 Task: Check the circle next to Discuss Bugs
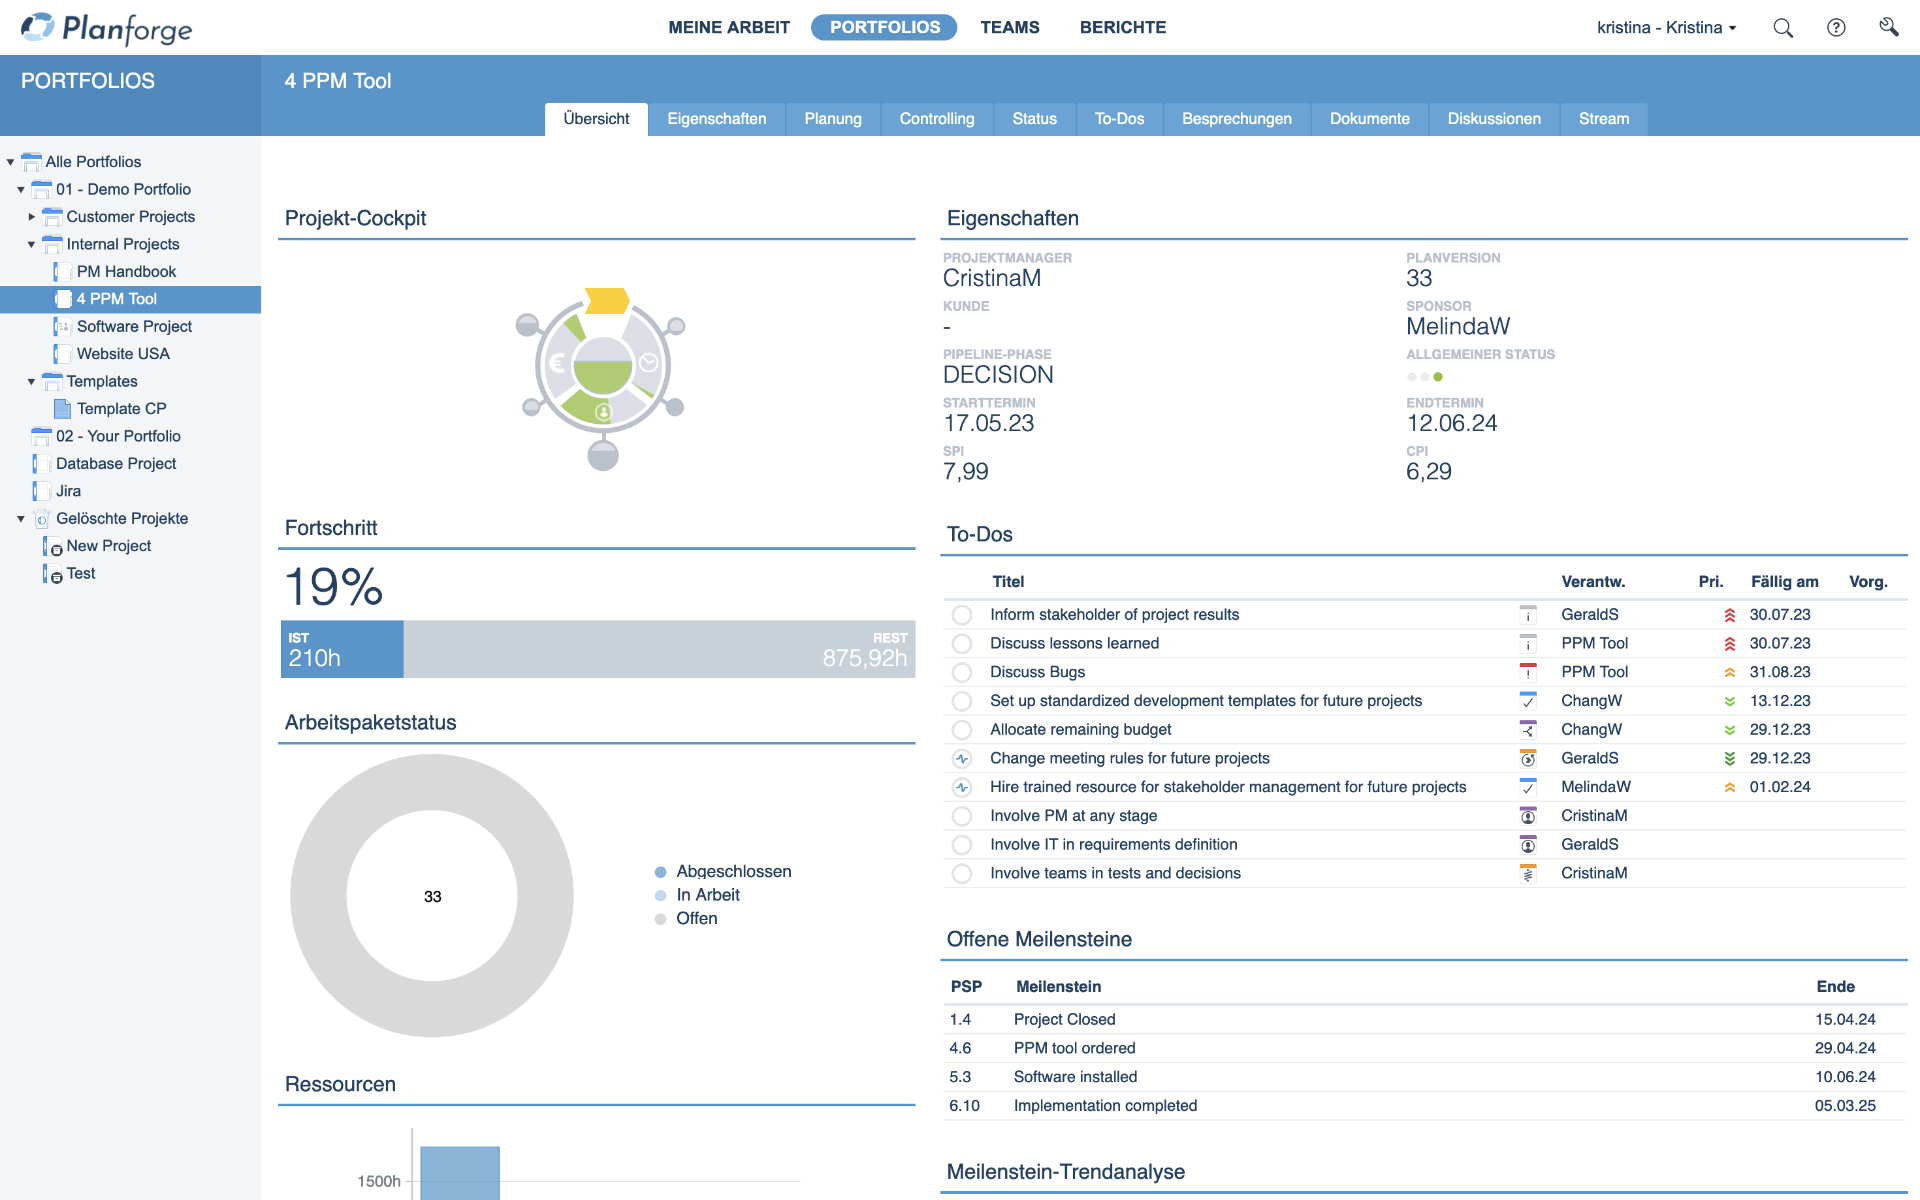pos(962,672)
